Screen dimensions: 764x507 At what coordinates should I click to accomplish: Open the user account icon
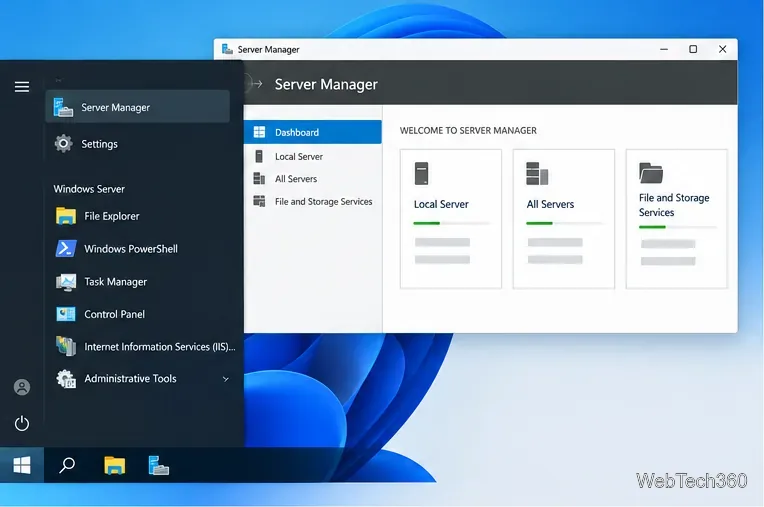pyautogui.click(x=21, y=387)
